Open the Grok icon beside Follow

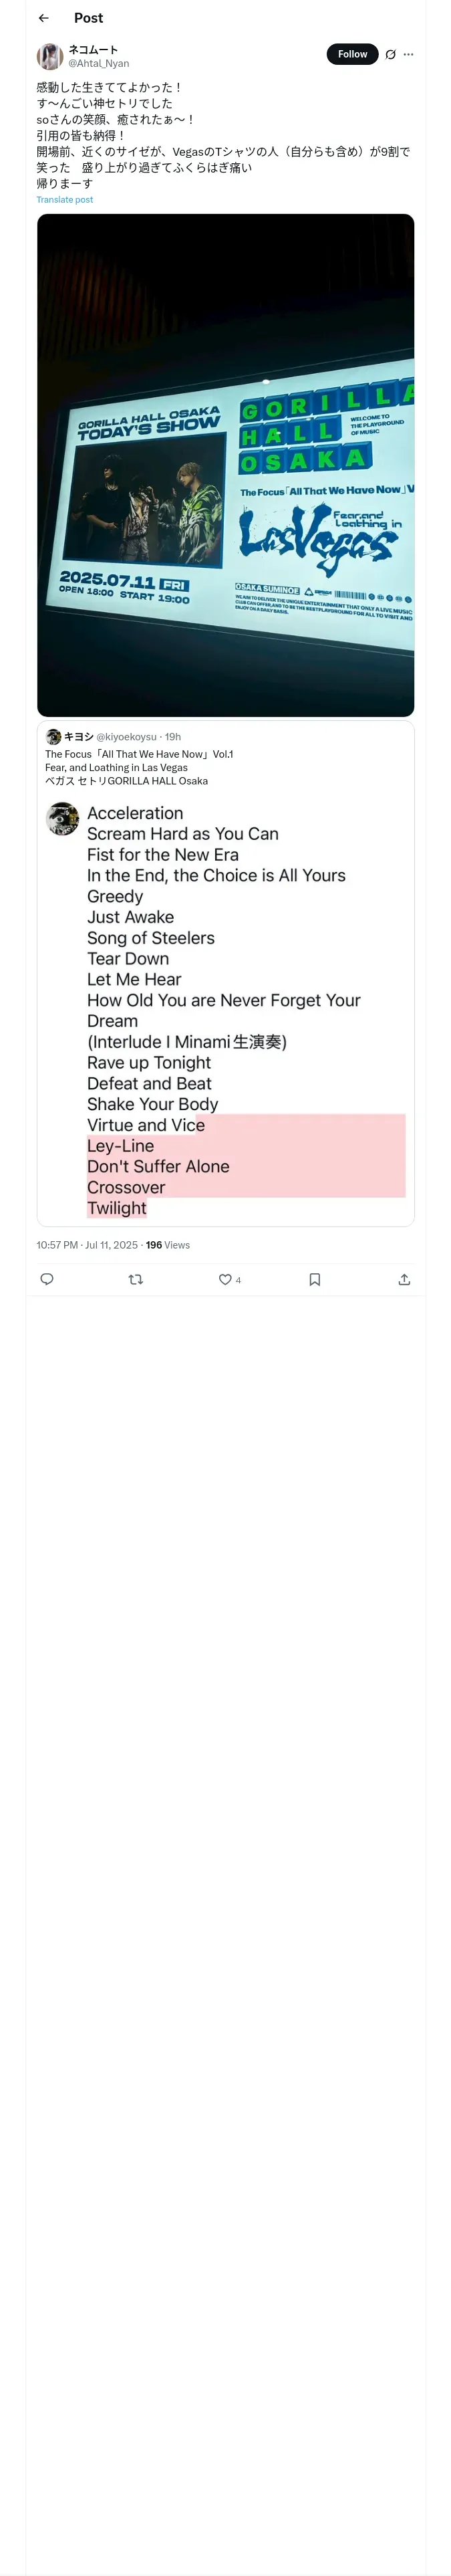[x=390, y=55]
